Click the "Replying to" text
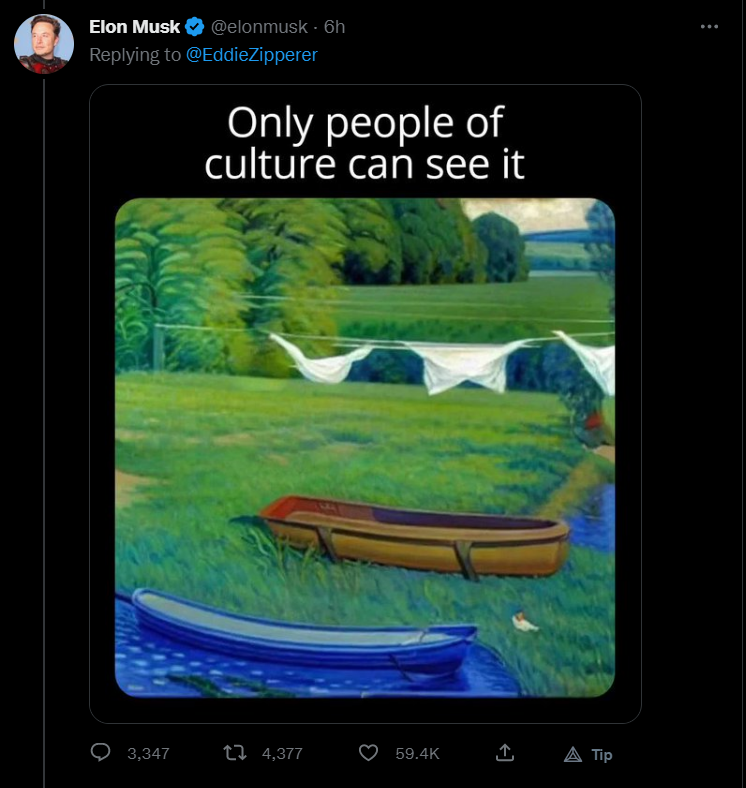Viewport: 746px width, 788px height. click(135, 55)
